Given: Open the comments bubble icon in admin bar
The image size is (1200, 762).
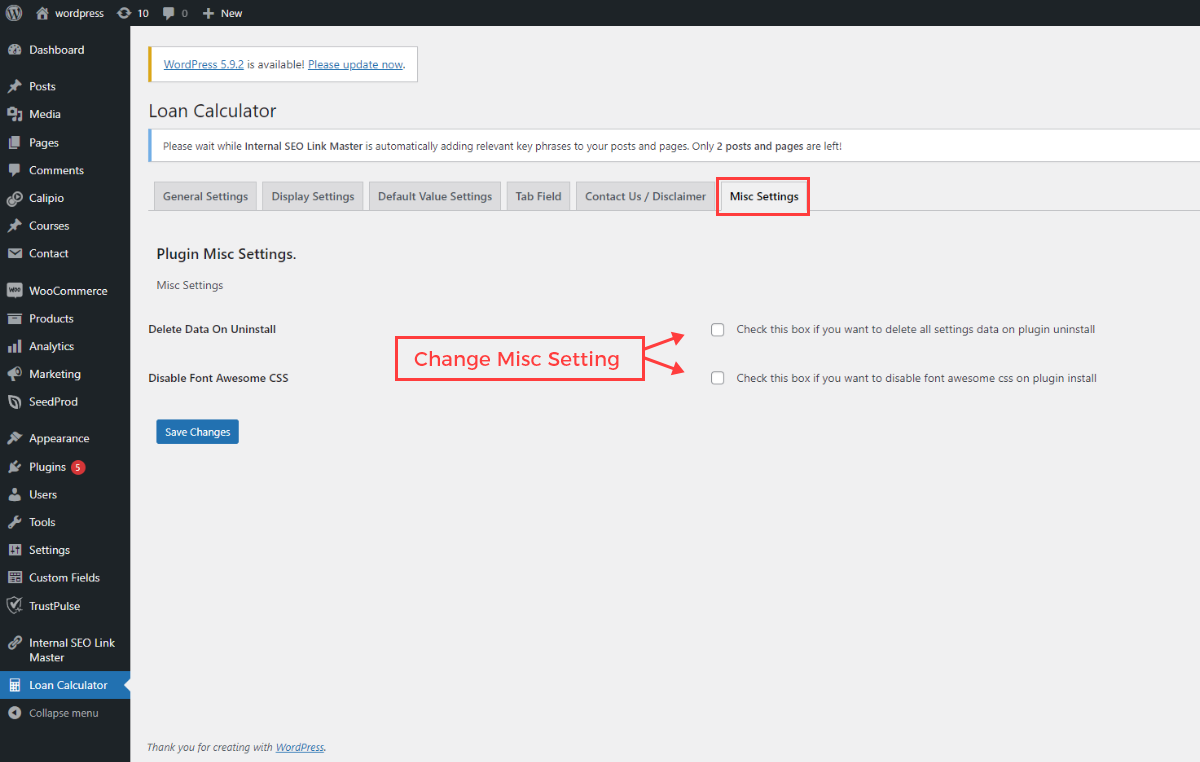Looking at the screenshot, I should [169, 13].
